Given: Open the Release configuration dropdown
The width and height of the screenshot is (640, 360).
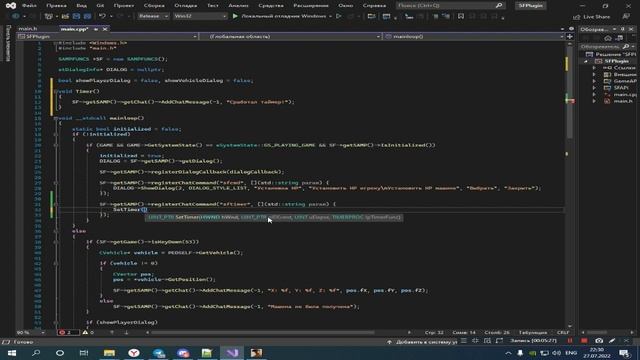Looking at the screenshot, I should click(153, 16).
